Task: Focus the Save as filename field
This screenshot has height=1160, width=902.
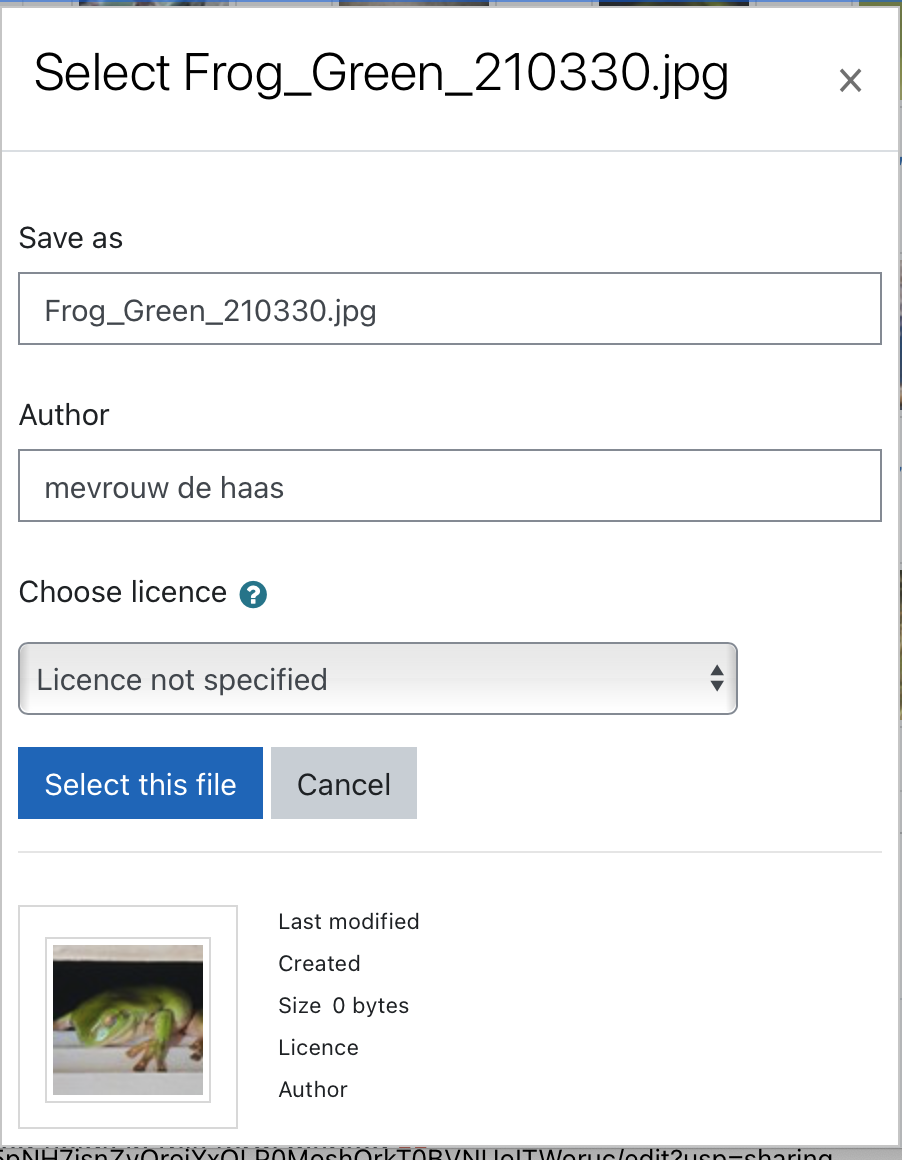Action: [x=450, y=308]
